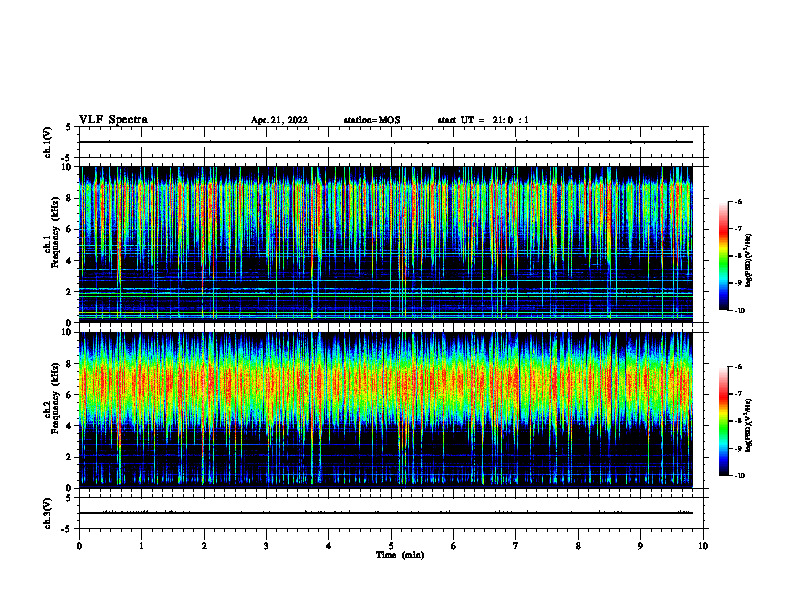Click the "-6" tick on ch.1 colorbar
This screenshot has width=792, height=612.
pos(737,201)
